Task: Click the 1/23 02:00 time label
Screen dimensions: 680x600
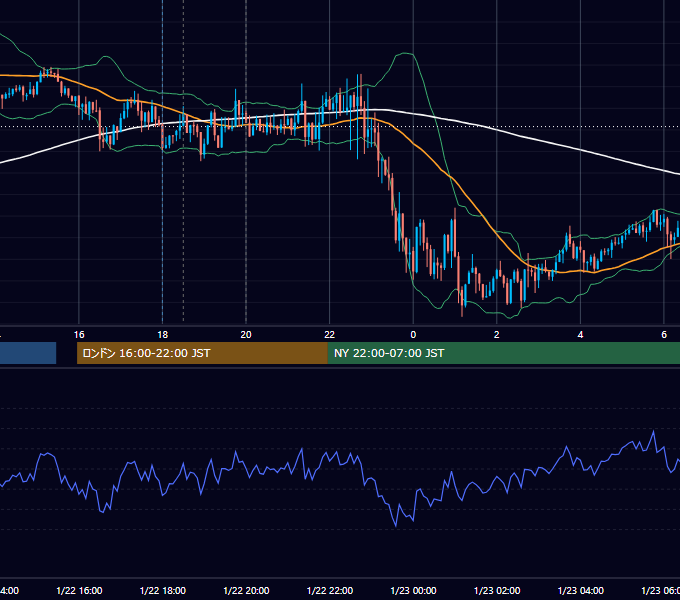Action: click(497, 590)
